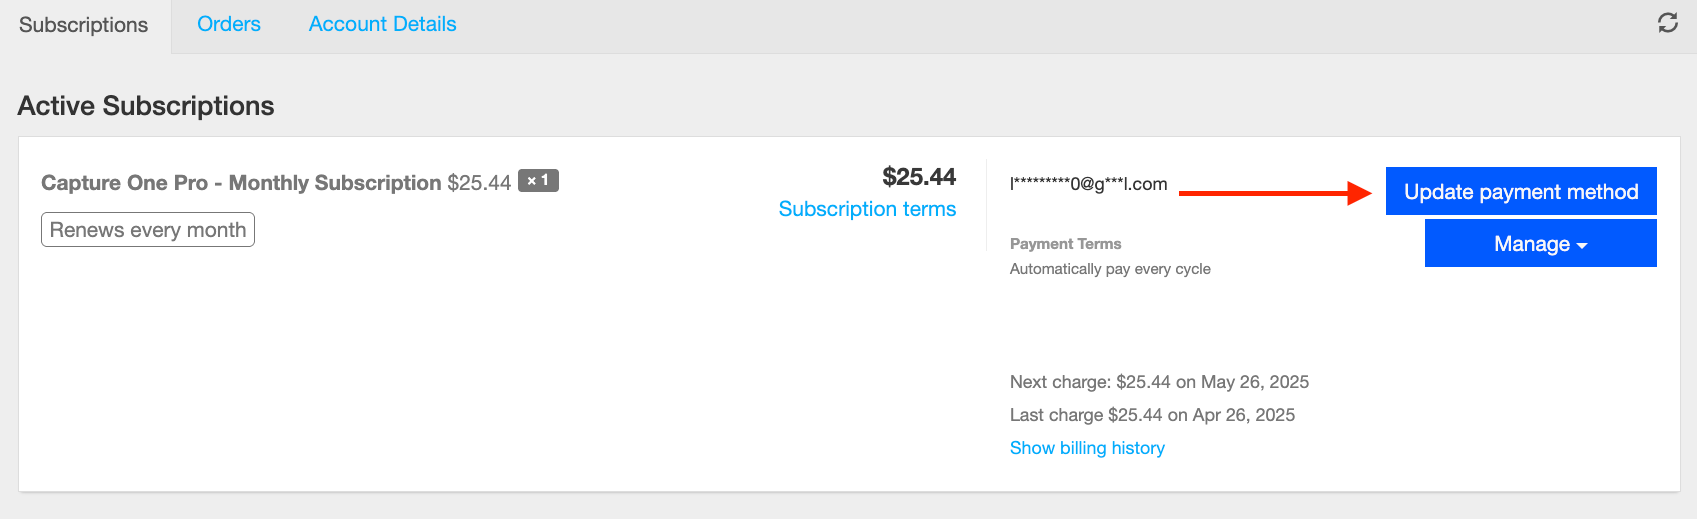Click the Renews every month badge
The image size is (1697, 519).
[x=148, y=229]
